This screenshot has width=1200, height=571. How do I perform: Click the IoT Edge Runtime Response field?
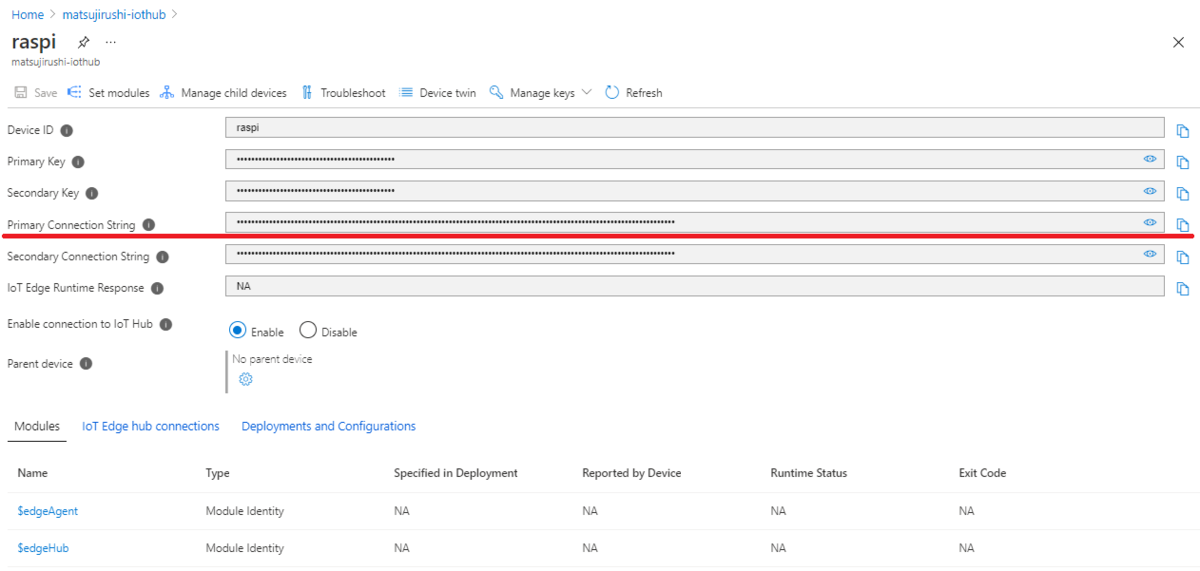[x=695, y=286]
